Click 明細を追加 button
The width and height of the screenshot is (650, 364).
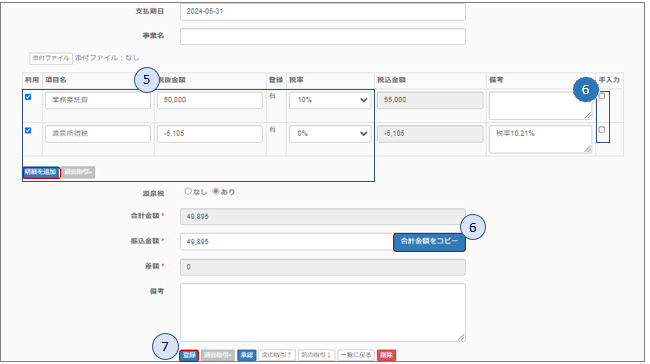(x=41, y=172)
